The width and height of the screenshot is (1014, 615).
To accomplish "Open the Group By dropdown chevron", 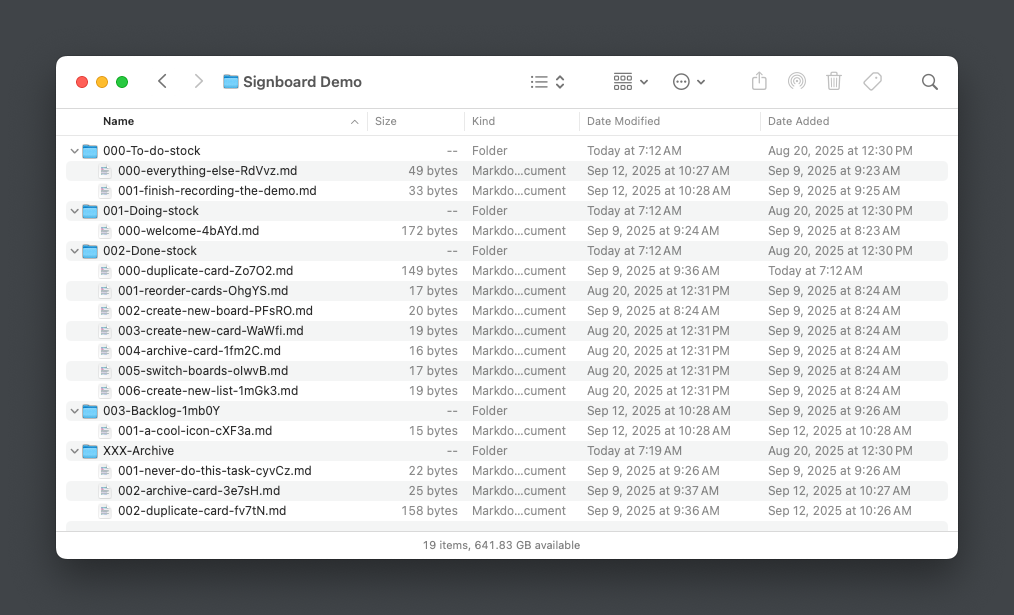I will click(643, 81).
